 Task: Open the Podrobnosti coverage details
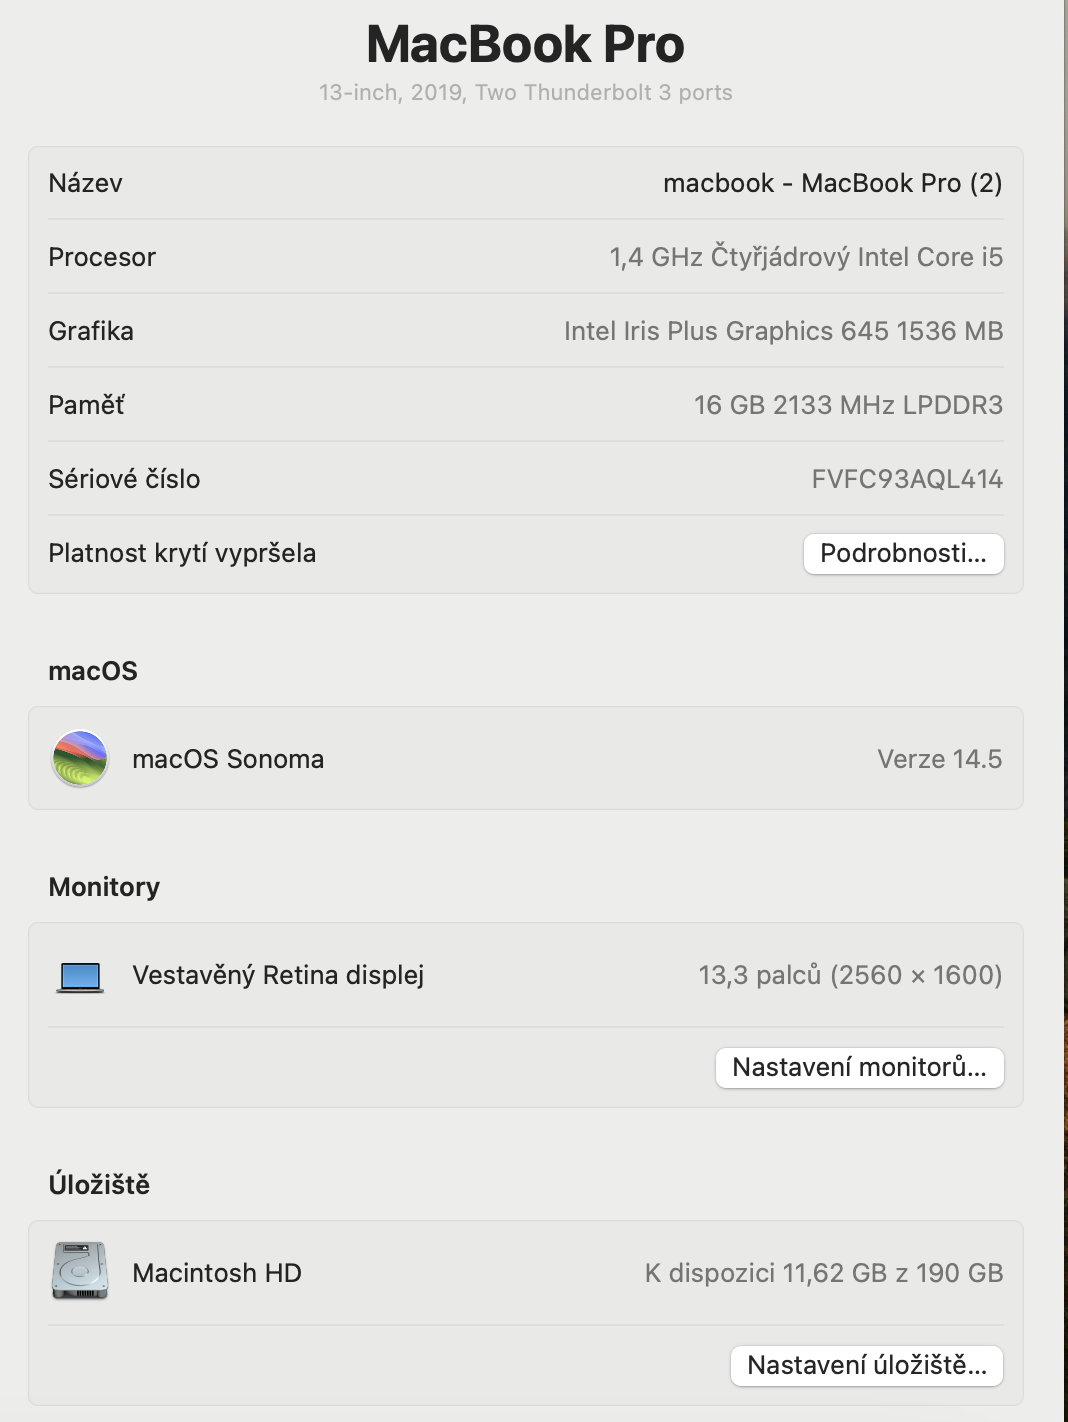(903, 554)
